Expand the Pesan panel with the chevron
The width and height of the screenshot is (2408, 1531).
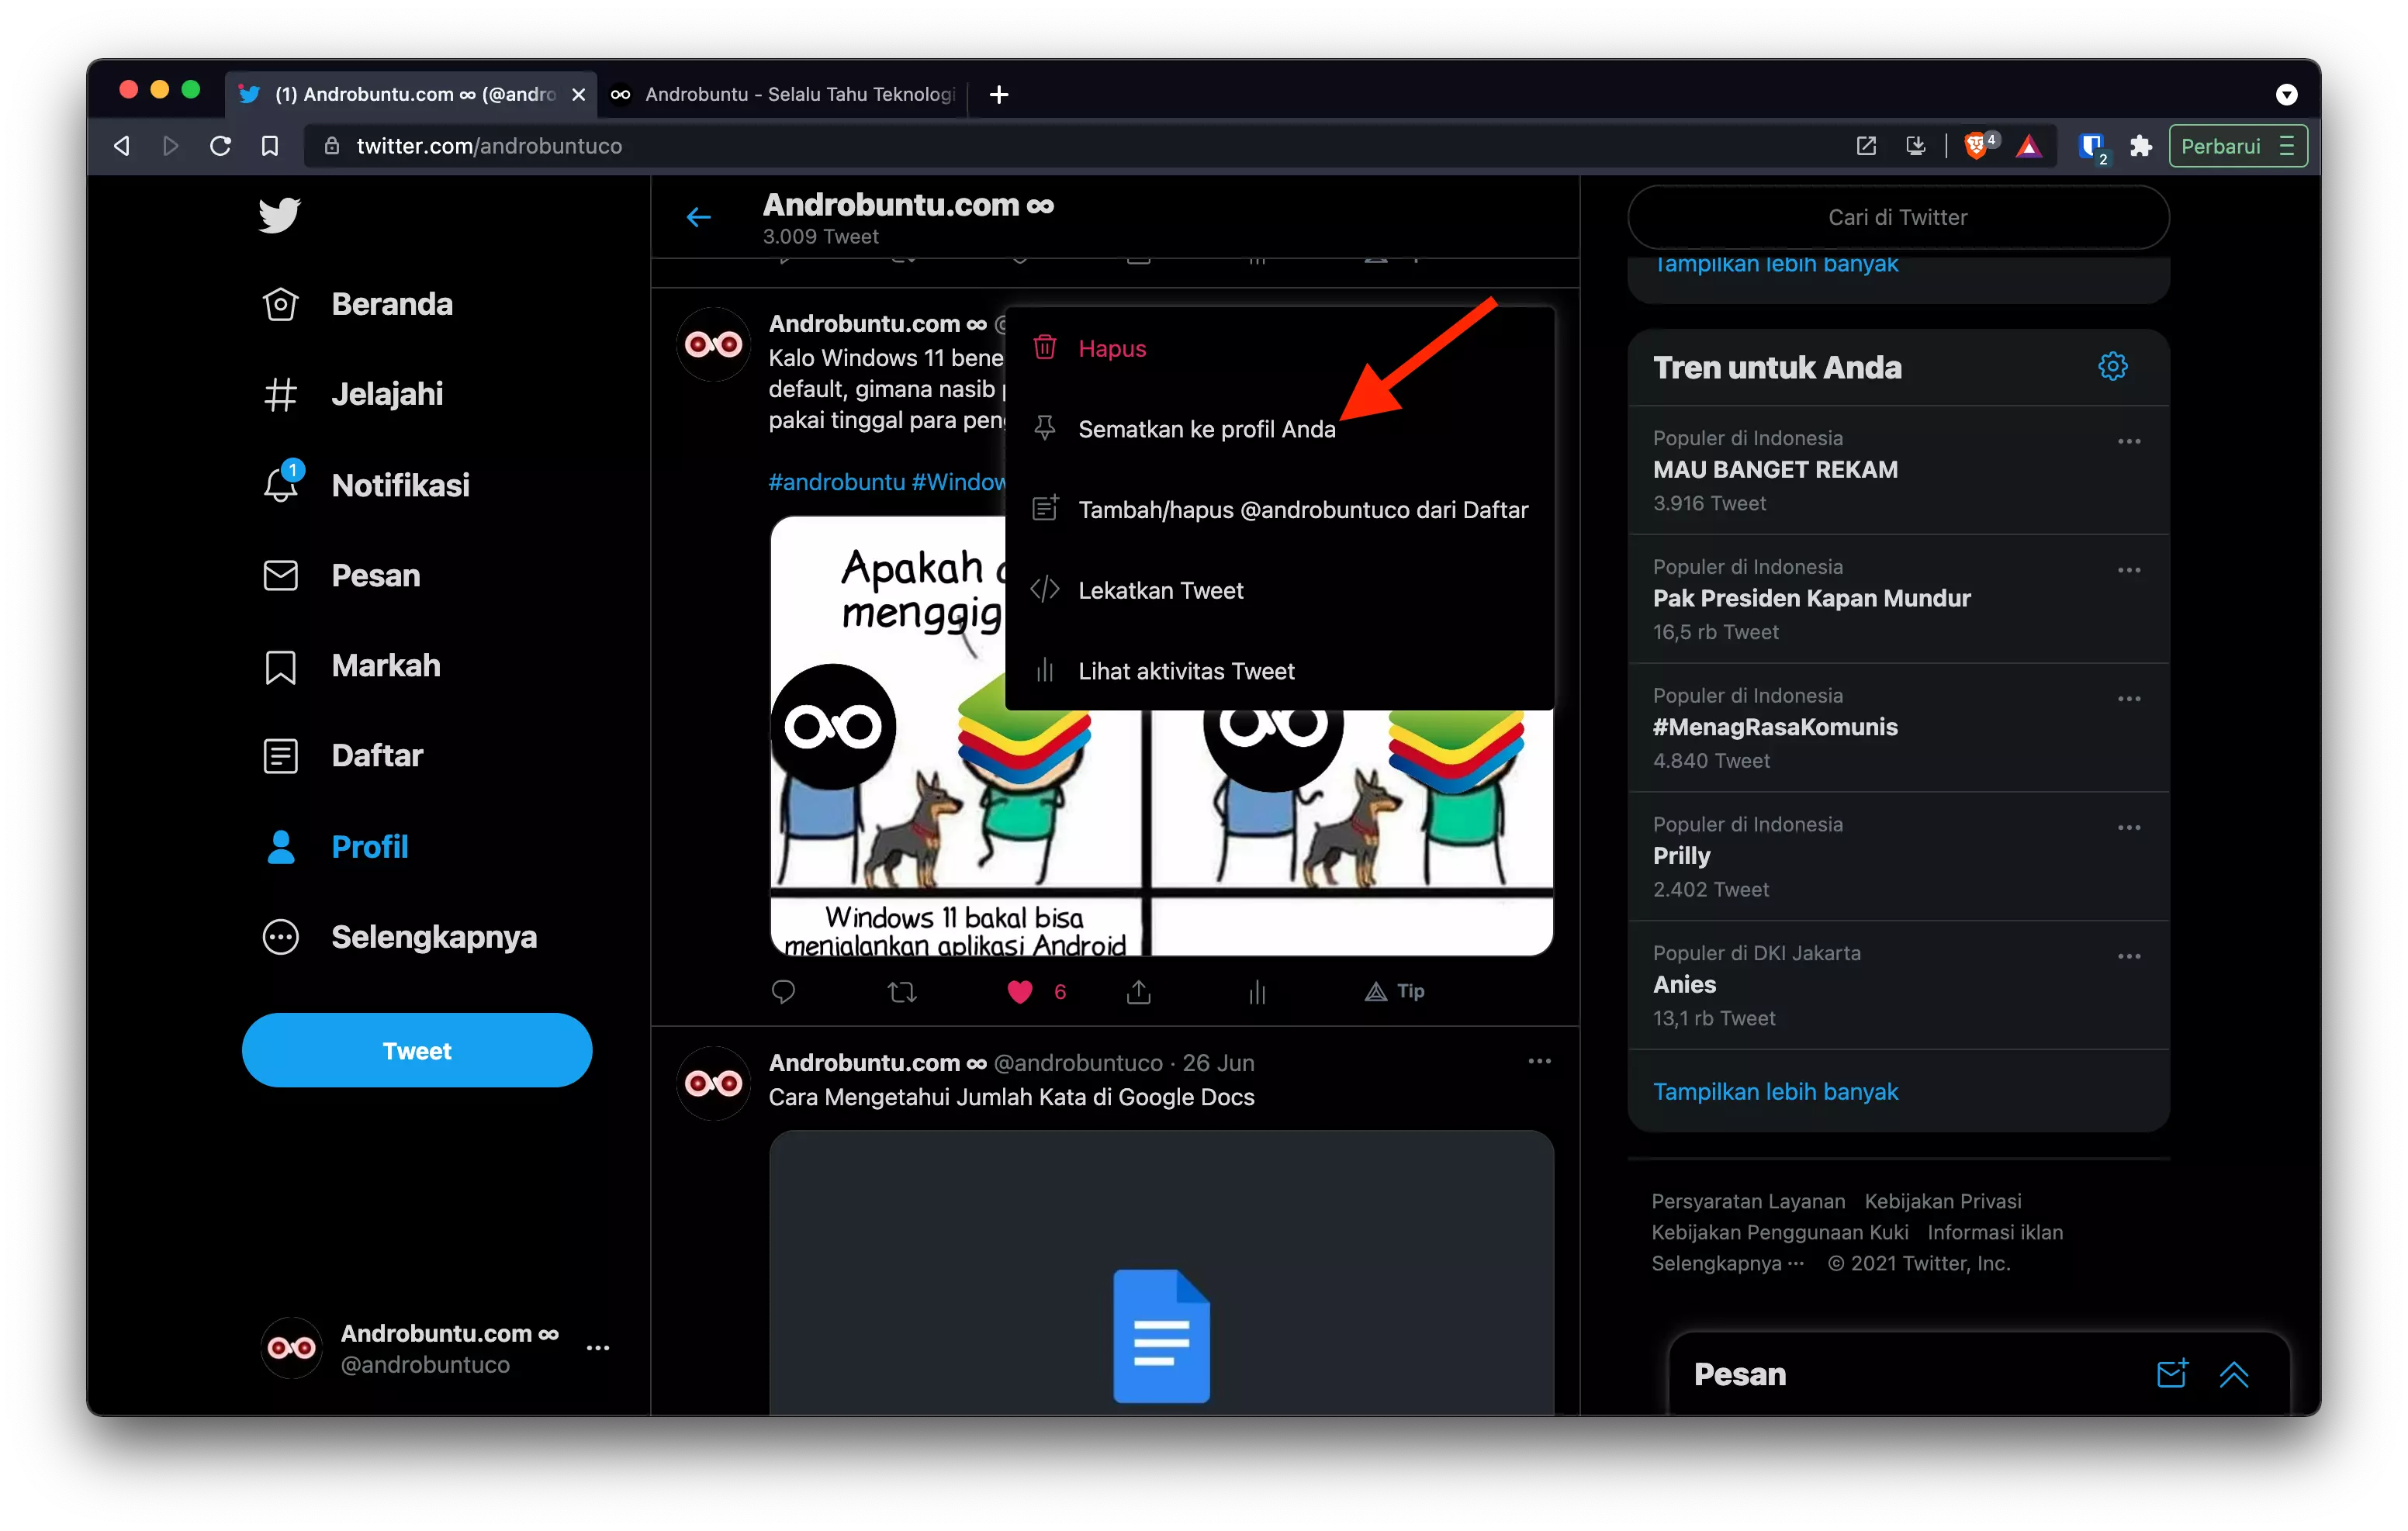pyautogui.click(x=2236, y=1374)
